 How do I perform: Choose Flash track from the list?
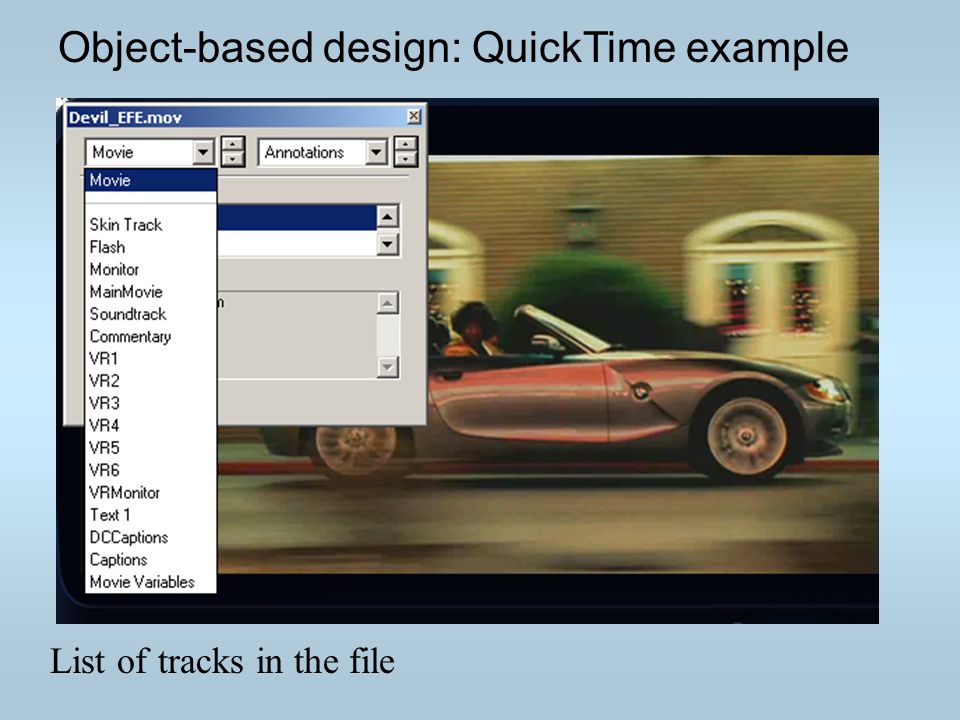[x=151, y=247]
